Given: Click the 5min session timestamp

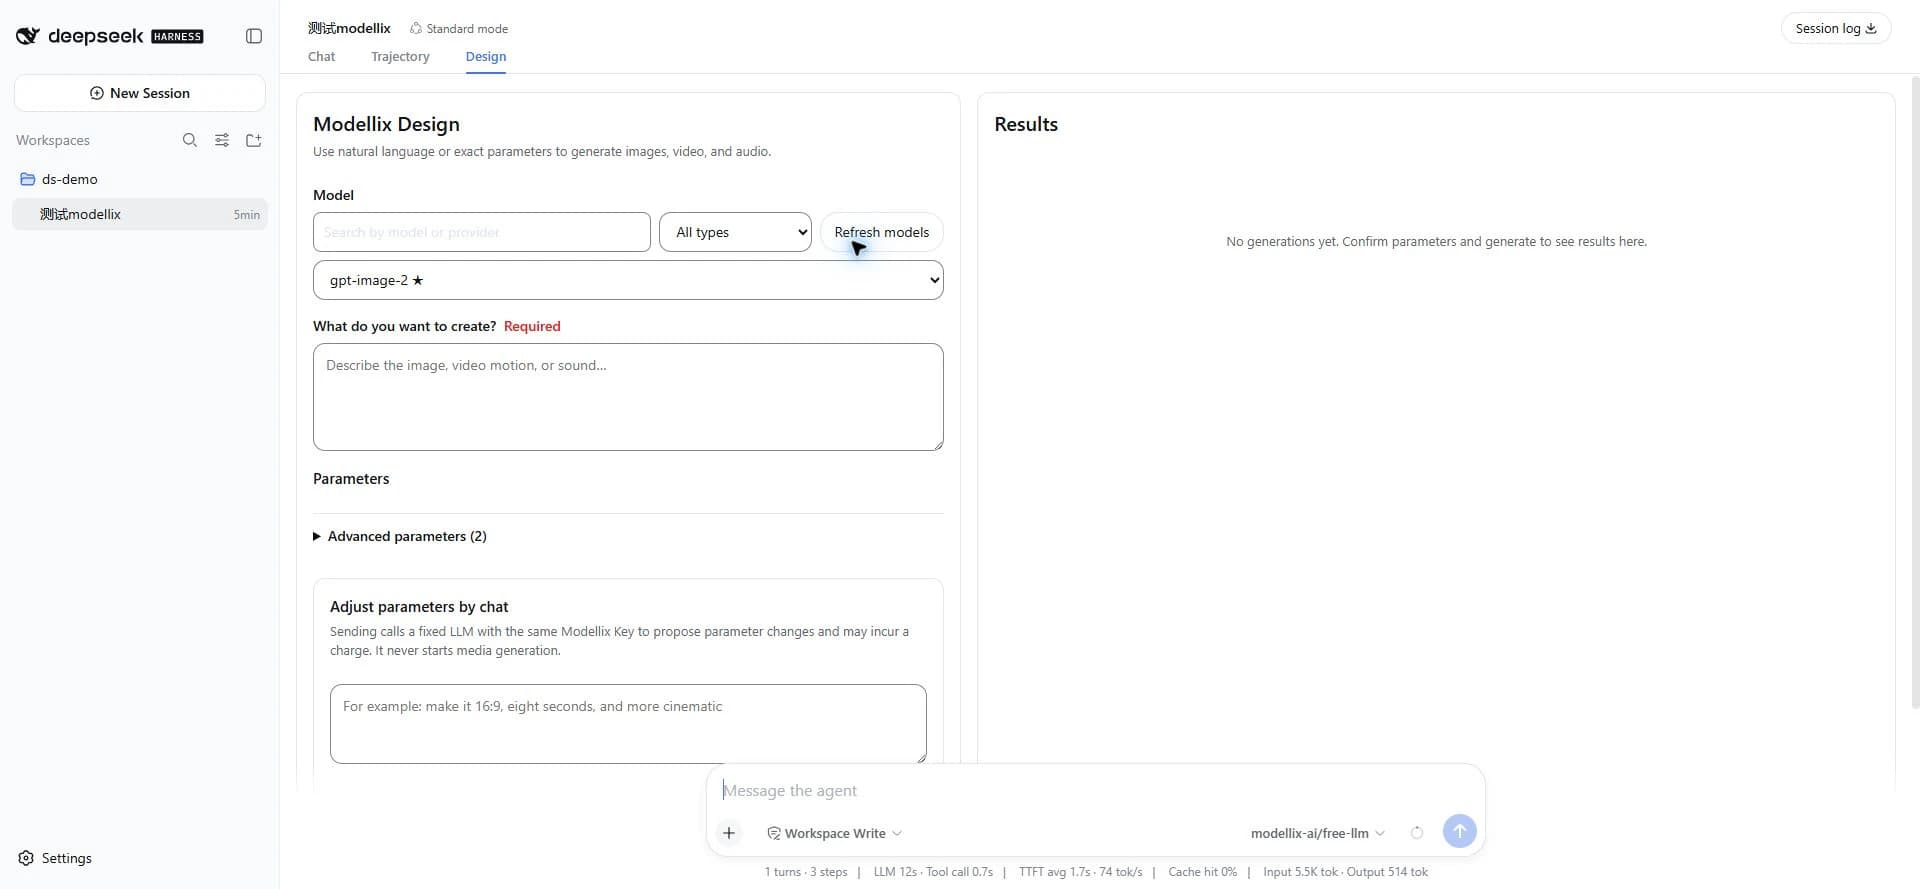Looking at the screenshot, I should click(246, 215).
